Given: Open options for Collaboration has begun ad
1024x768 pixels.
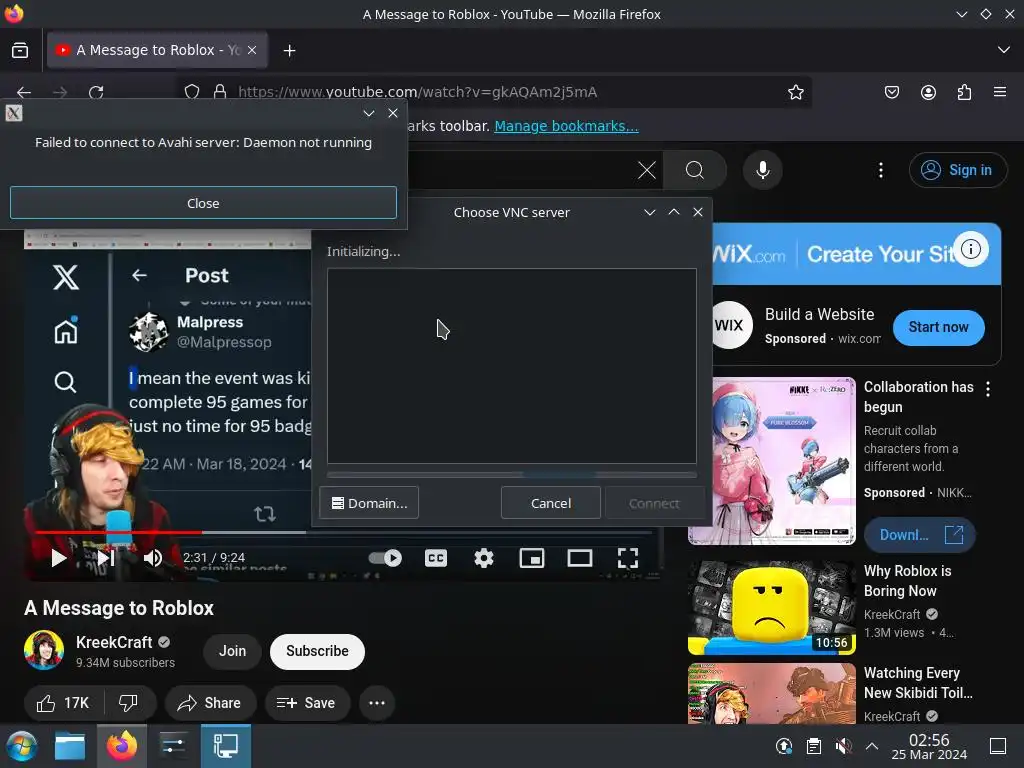Looking at the screenshot, I should [988, 389].
